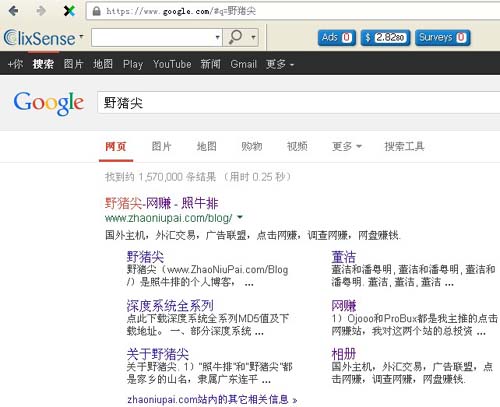Image resolution: width=500 pixels, height=407 pixels.
Task: Click the green URL www.zhaoniupai.com/blog/
Action: tap(168, 218)
